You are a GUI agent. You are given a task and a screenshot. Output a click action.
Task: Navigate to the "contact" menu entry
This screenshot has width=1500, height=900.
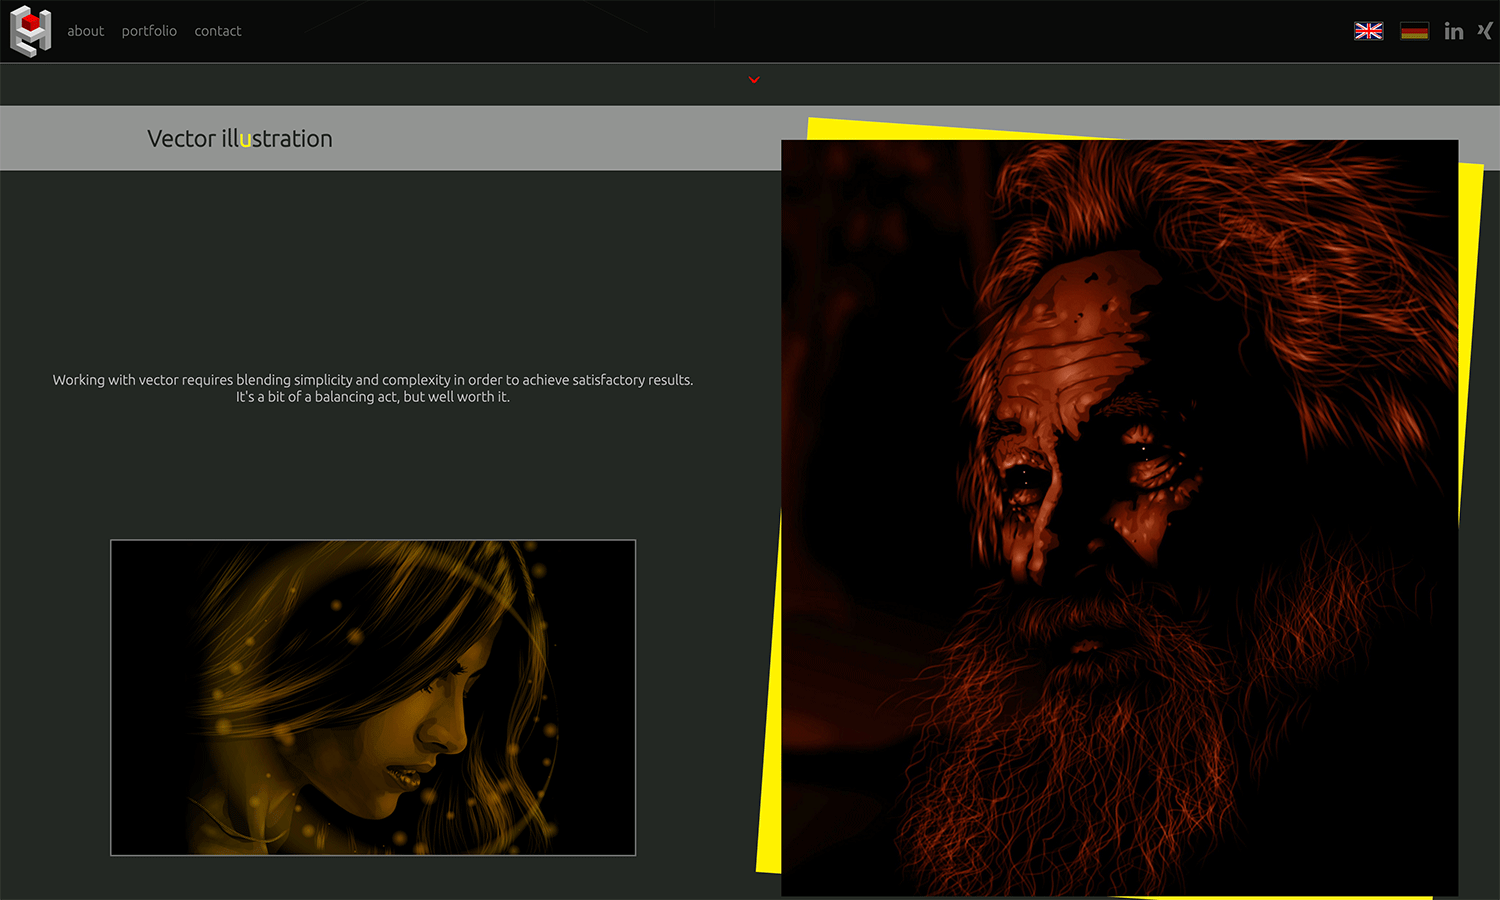pyautogui.click(x=218, y=31)
